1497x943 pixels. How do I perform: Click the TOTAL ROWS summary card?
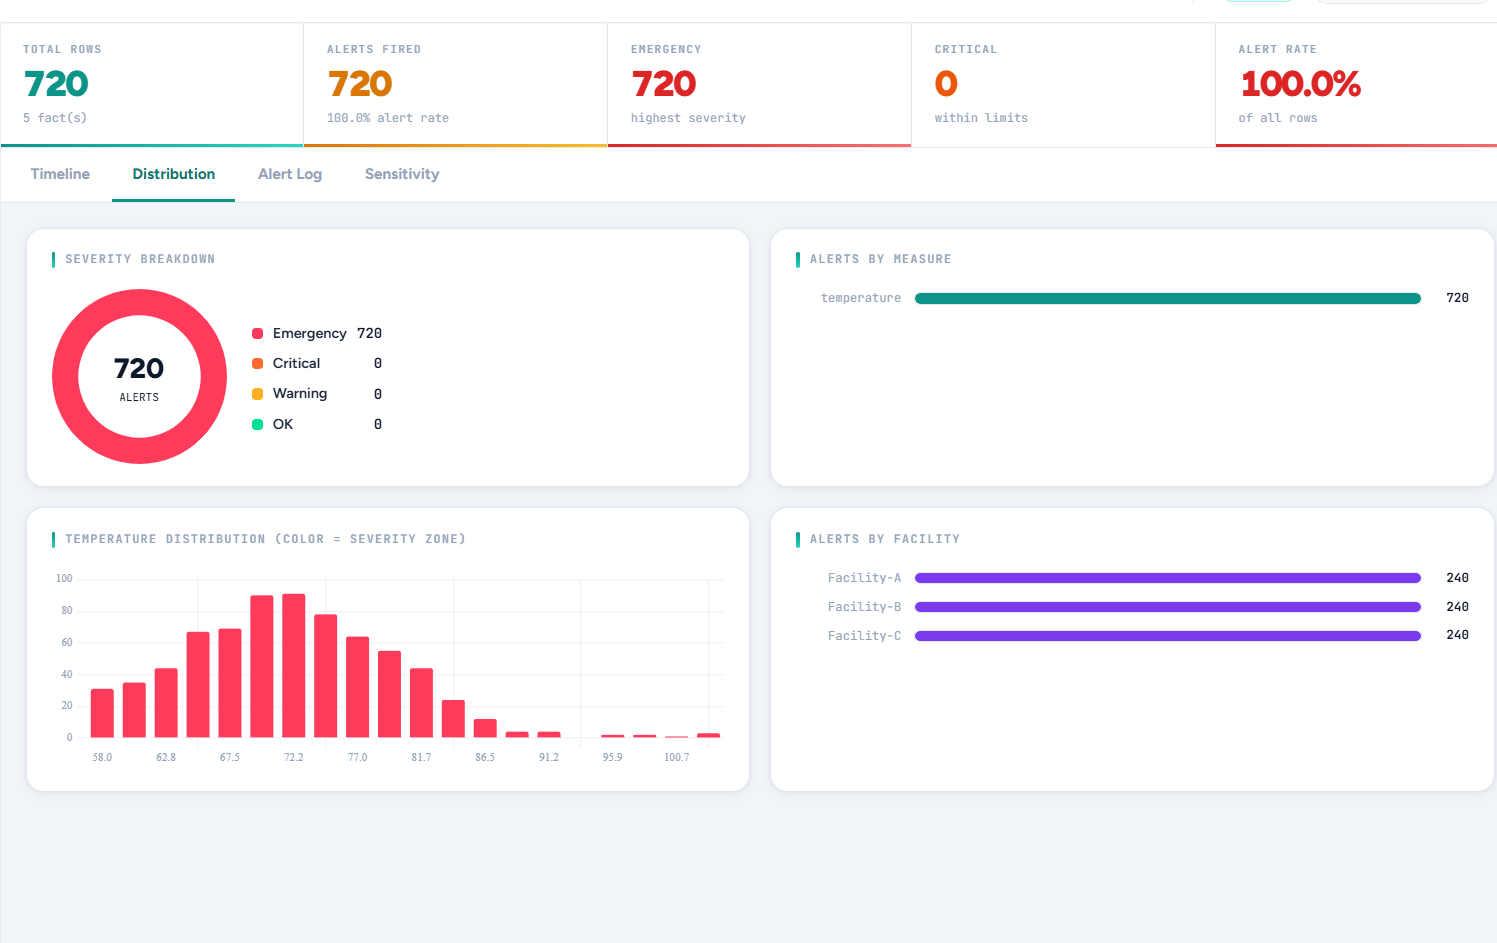[x=151, y=84]
